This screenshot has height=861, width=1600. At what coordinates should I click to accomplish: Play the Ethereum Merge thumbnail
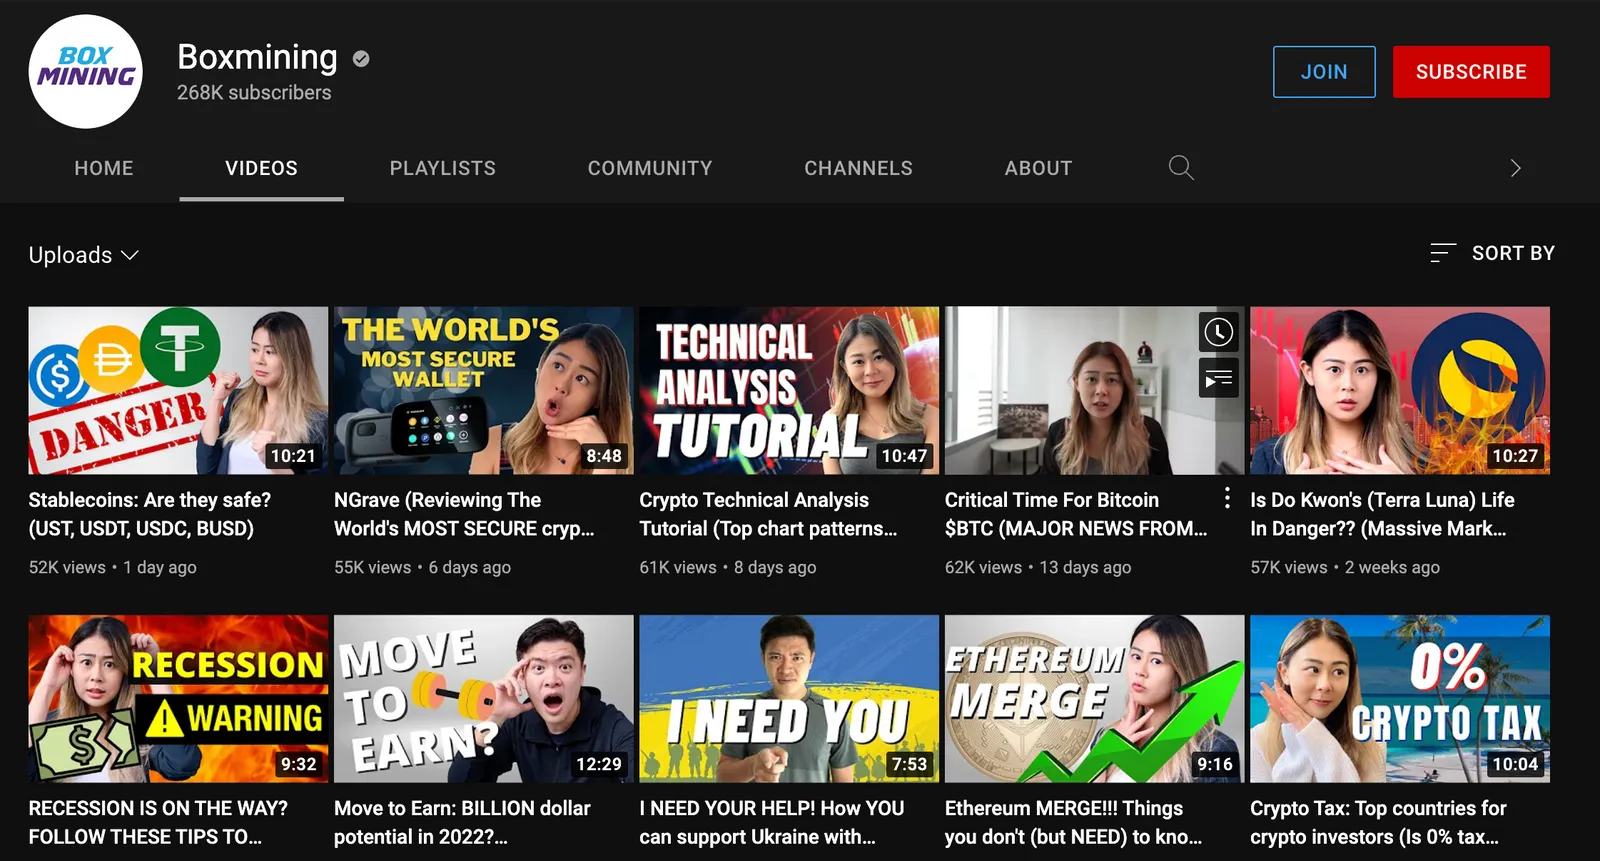click(1095, 698)
